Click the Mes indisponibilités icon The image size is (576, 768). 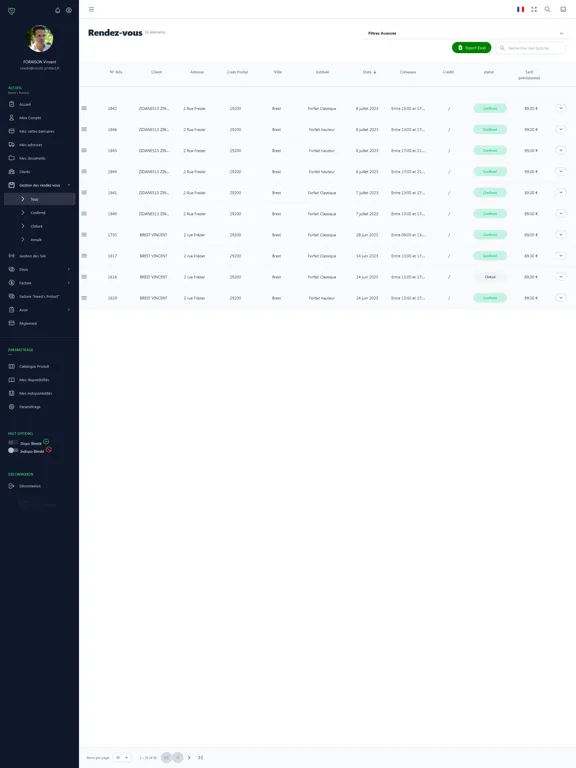pyautogui.click(x=12, y=393)
